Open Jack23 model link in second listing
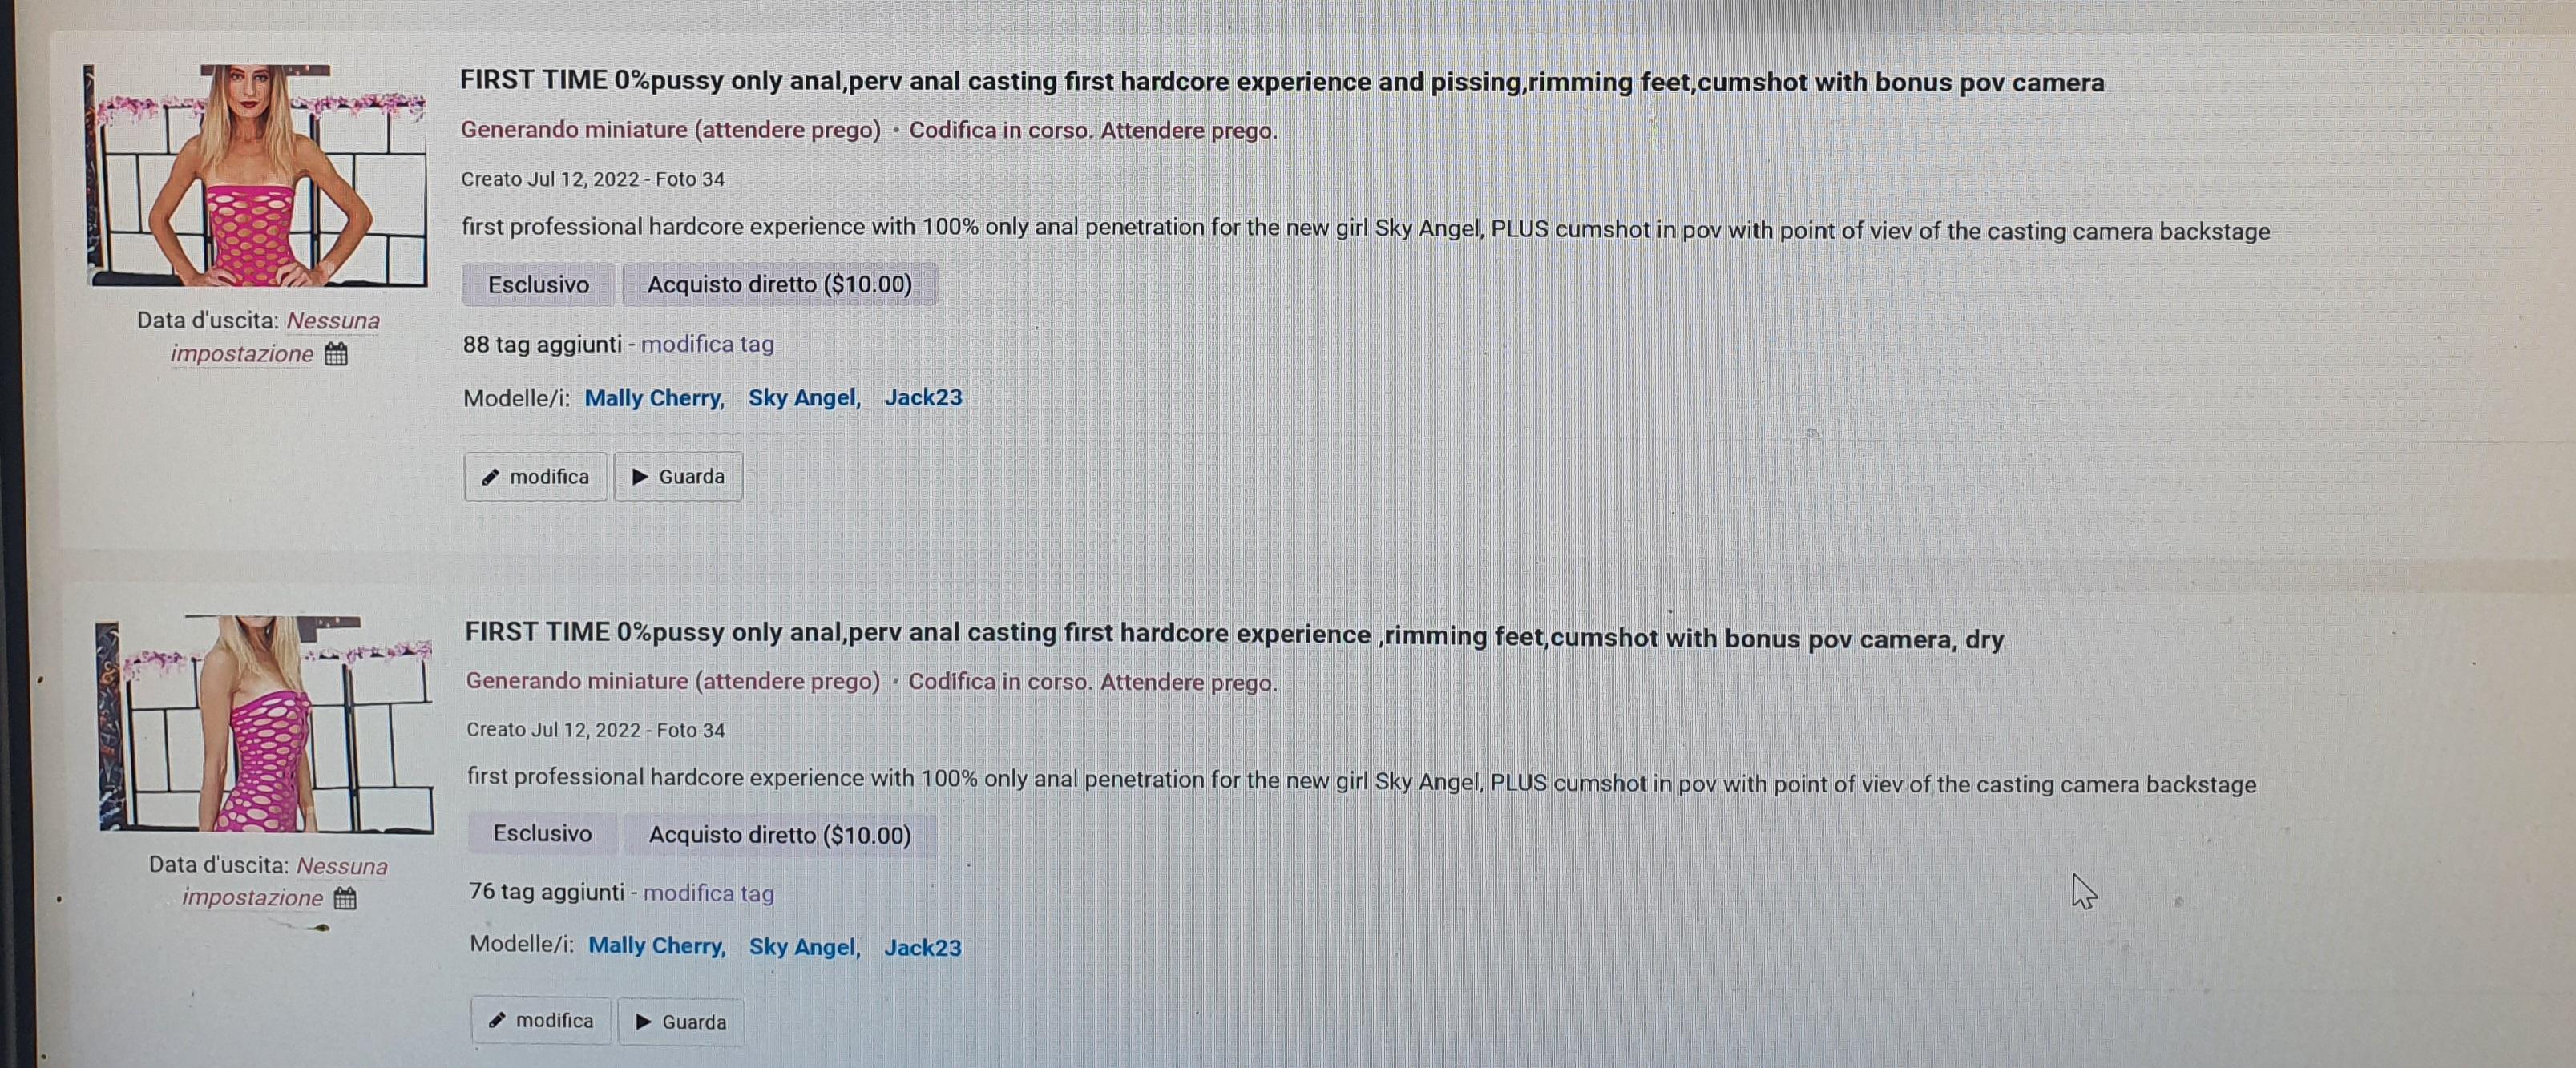Image resolution: width=2576 pixels, height=1068 pixels. tap(922, 947)
